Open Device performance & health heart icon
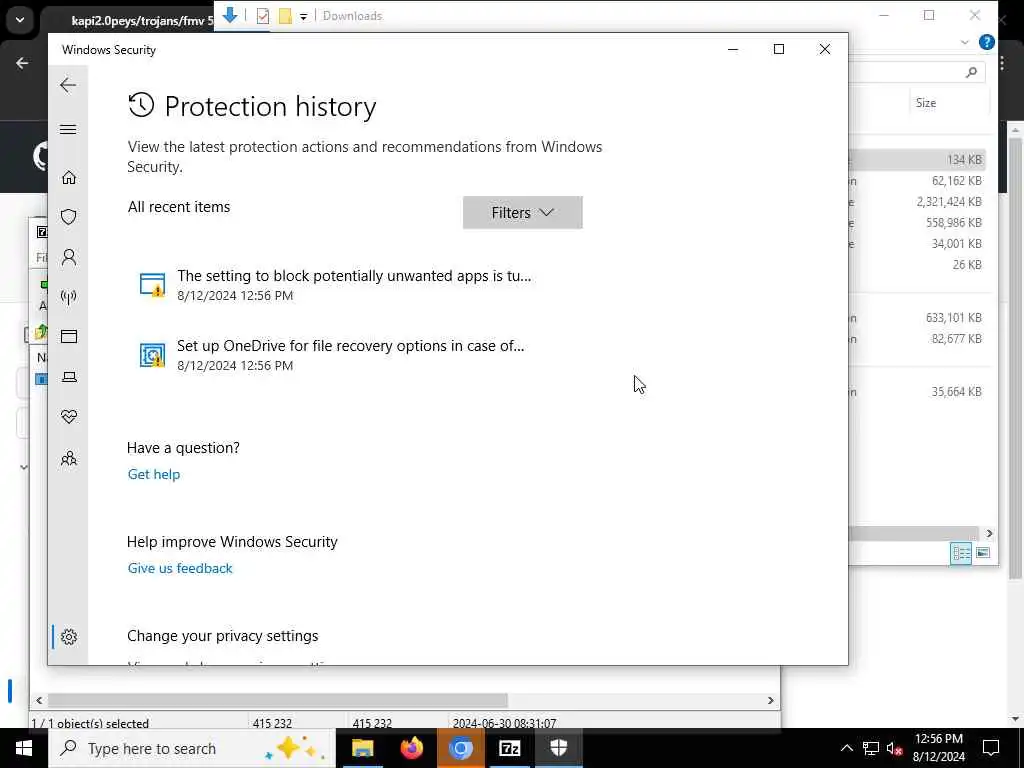Viewport: 1024px width, 768px height. pyautogui.click(x=69, y=417)
